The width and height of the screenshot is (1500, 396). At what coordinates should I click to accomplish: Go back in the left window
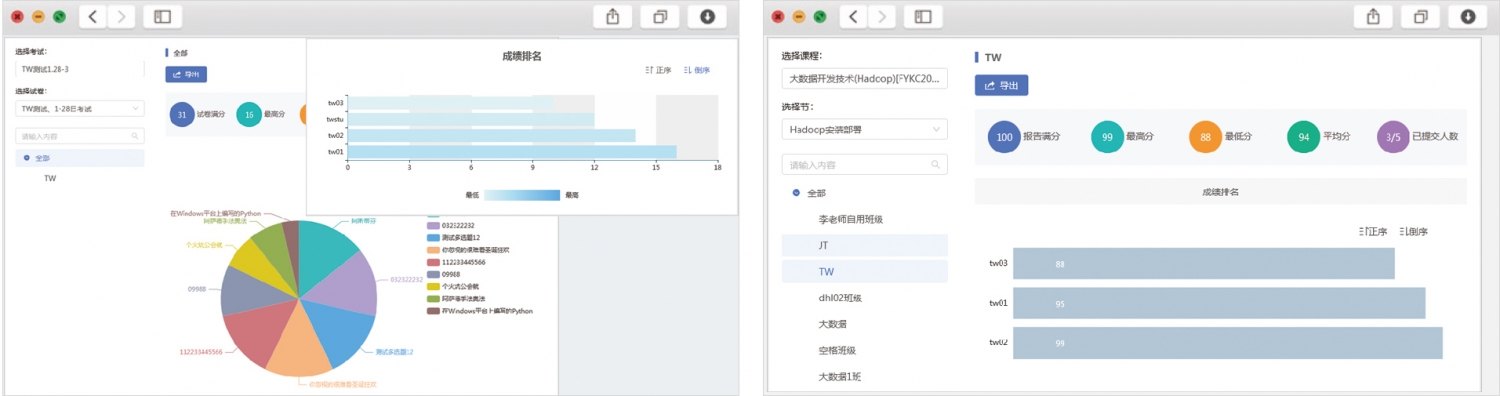[x=93, y=16]
